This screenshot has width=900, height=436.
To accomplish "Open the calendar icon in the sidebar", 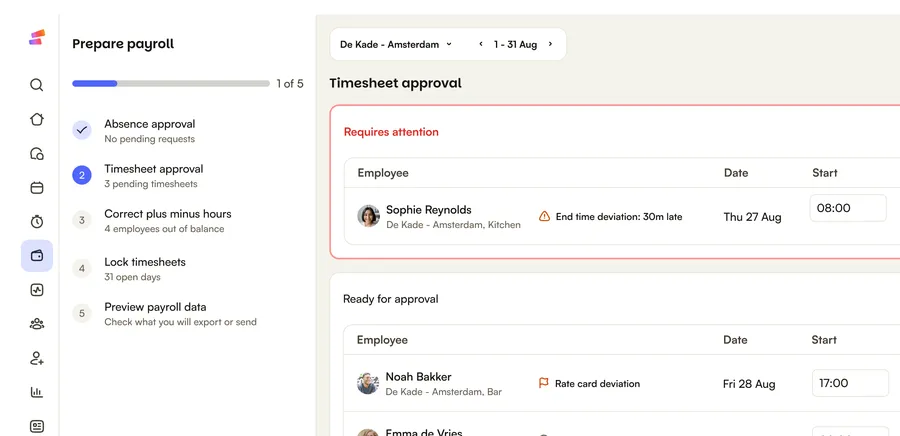I will pyautogui.click(x=37, y=188).
